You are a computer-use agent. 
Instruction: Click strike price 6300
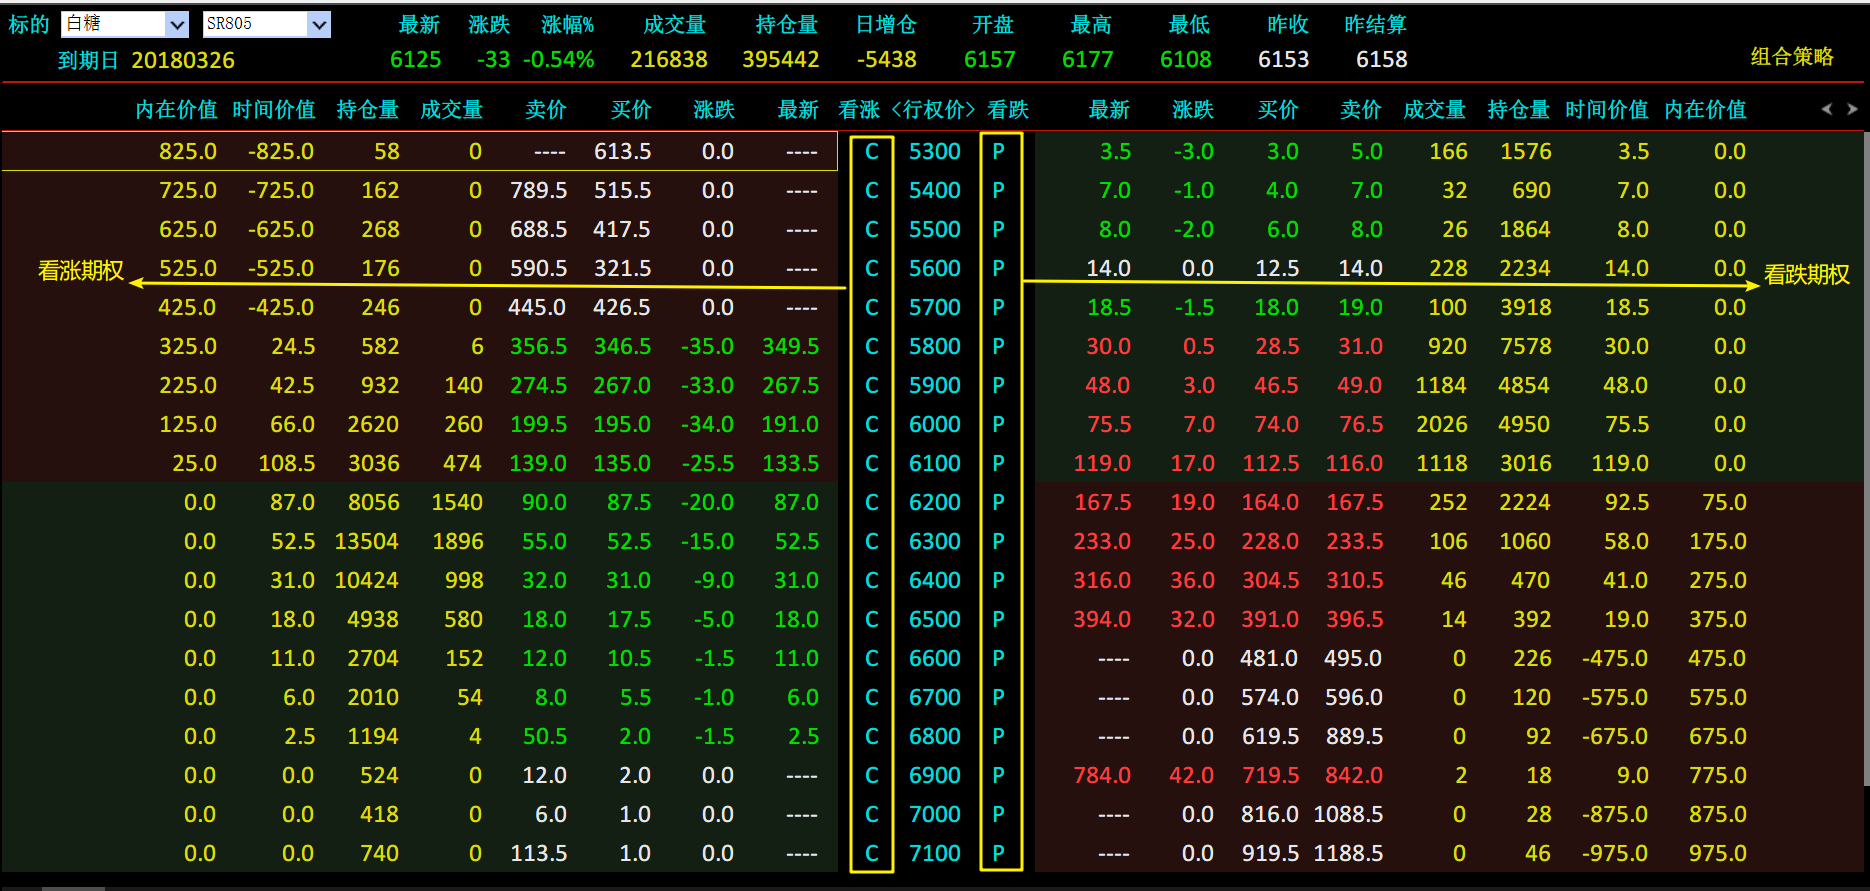(x=935, y=542)
